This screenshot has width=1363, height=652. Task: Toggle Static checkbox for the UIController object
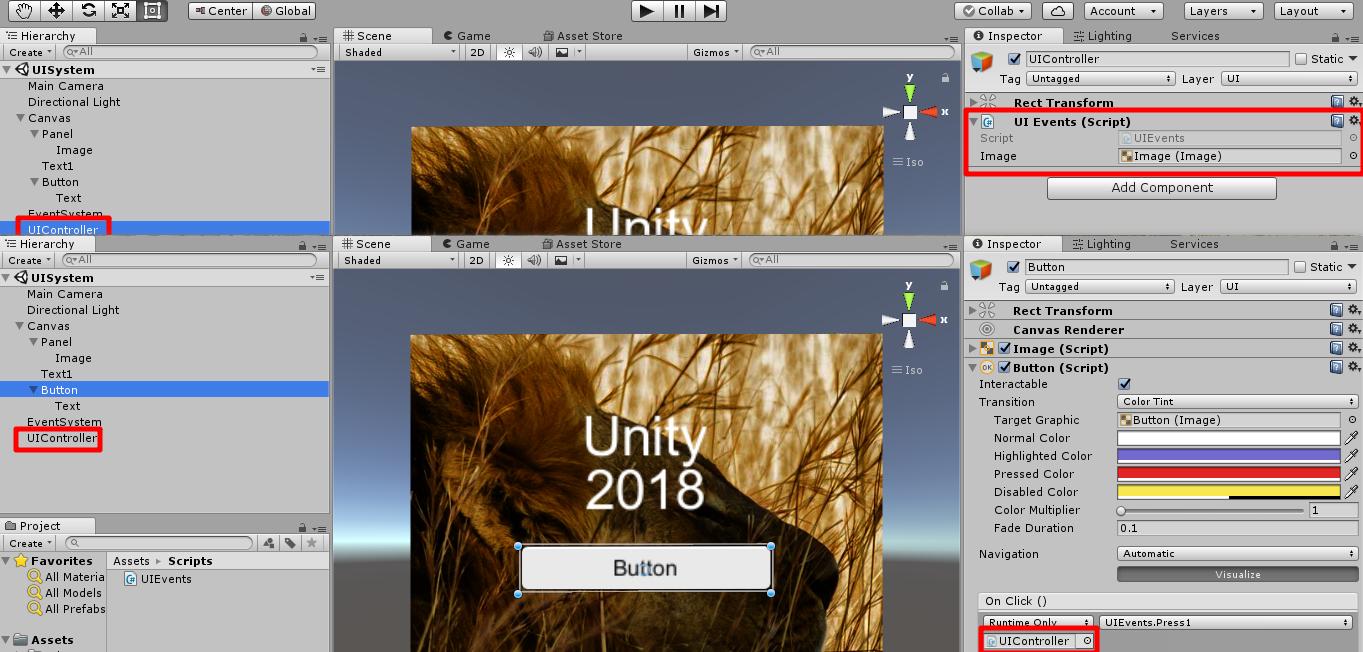click(1301, 59)
